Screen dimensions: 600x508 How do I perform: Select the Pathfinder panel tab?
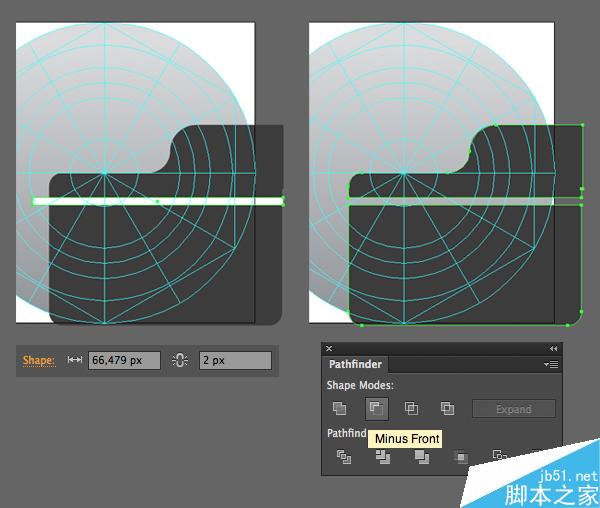point(355,364)
